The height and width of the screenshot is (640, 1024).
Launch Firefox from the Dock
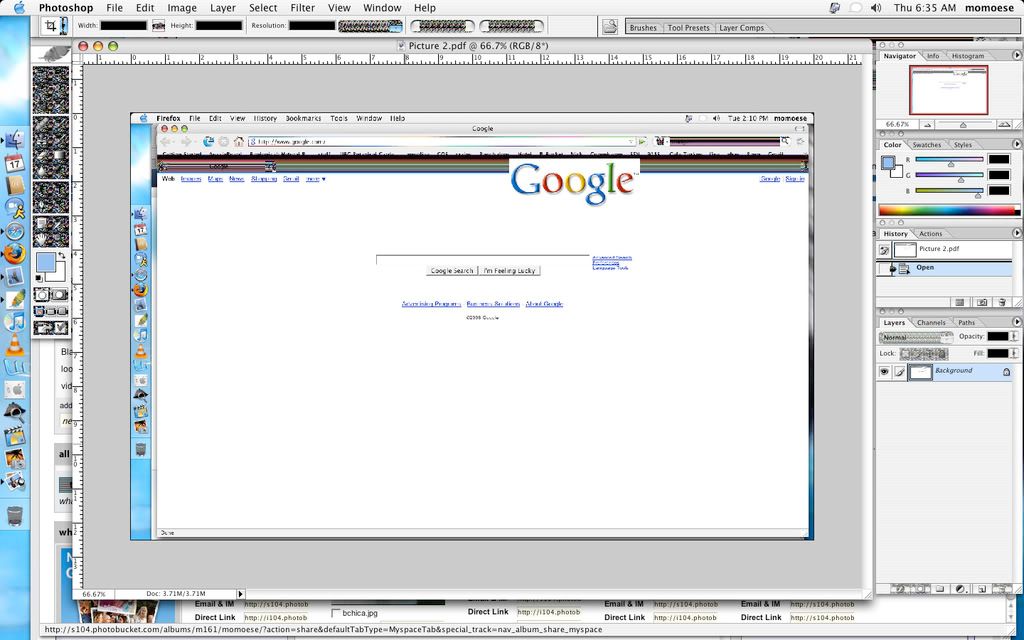pyautogui.click(x=14, y=253)
